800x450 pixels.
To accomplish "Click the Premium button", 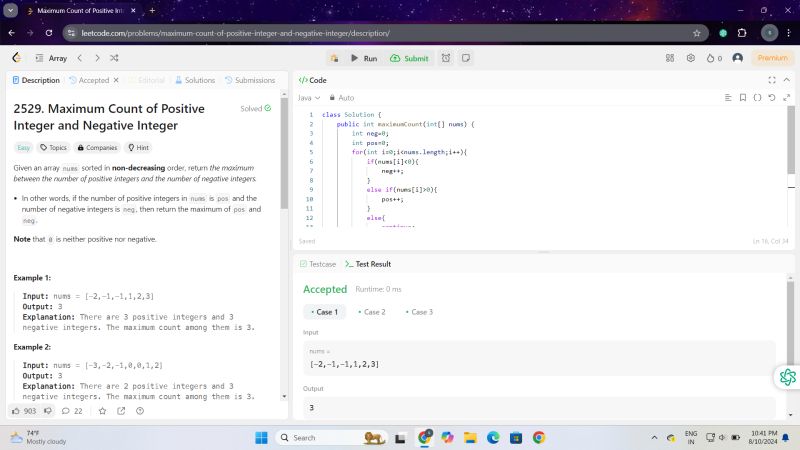I will pos(772,58).
